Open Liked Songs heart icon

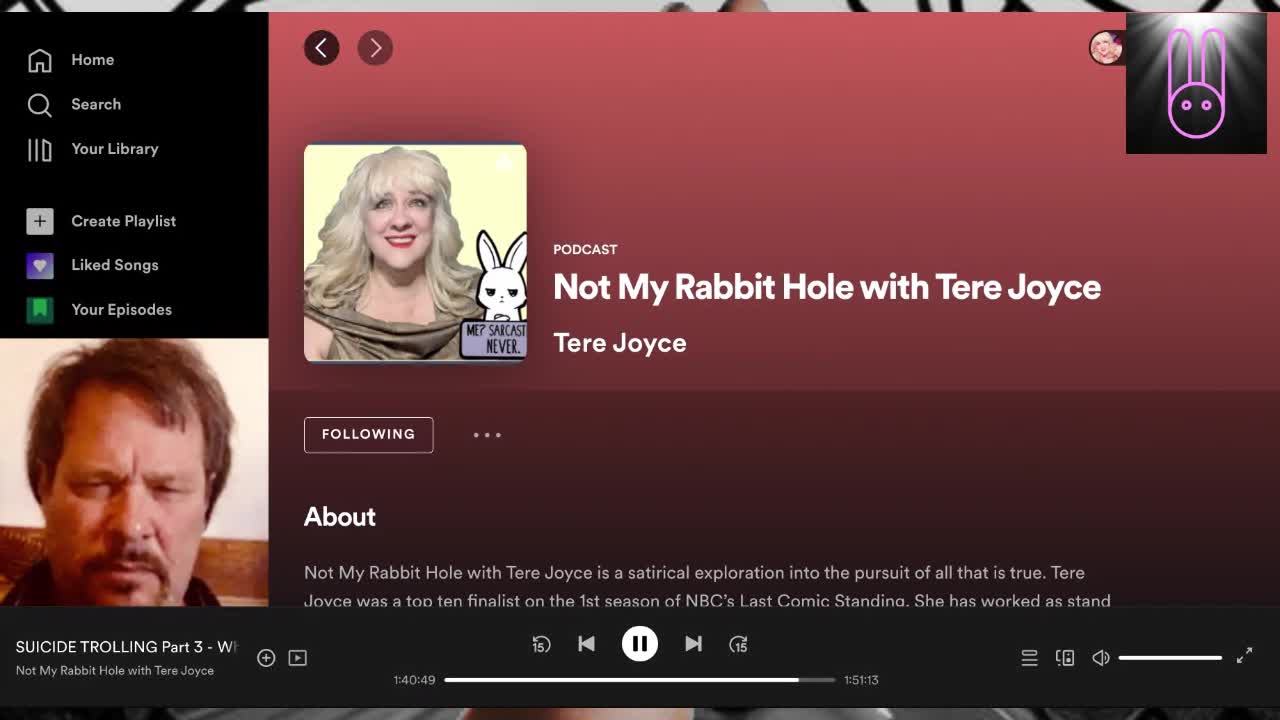point(39,265)
